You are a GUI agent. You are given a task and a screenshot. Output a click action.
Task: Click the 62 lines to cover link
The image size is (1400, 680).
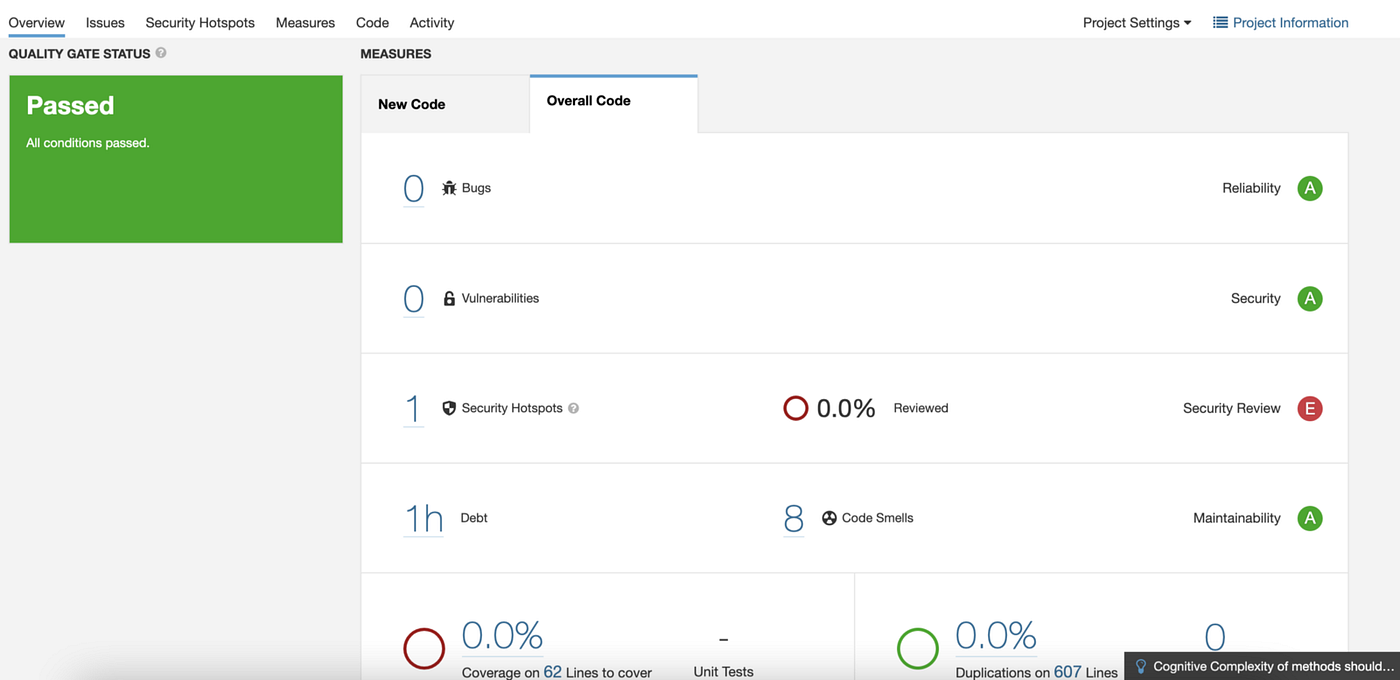(552, 672)
